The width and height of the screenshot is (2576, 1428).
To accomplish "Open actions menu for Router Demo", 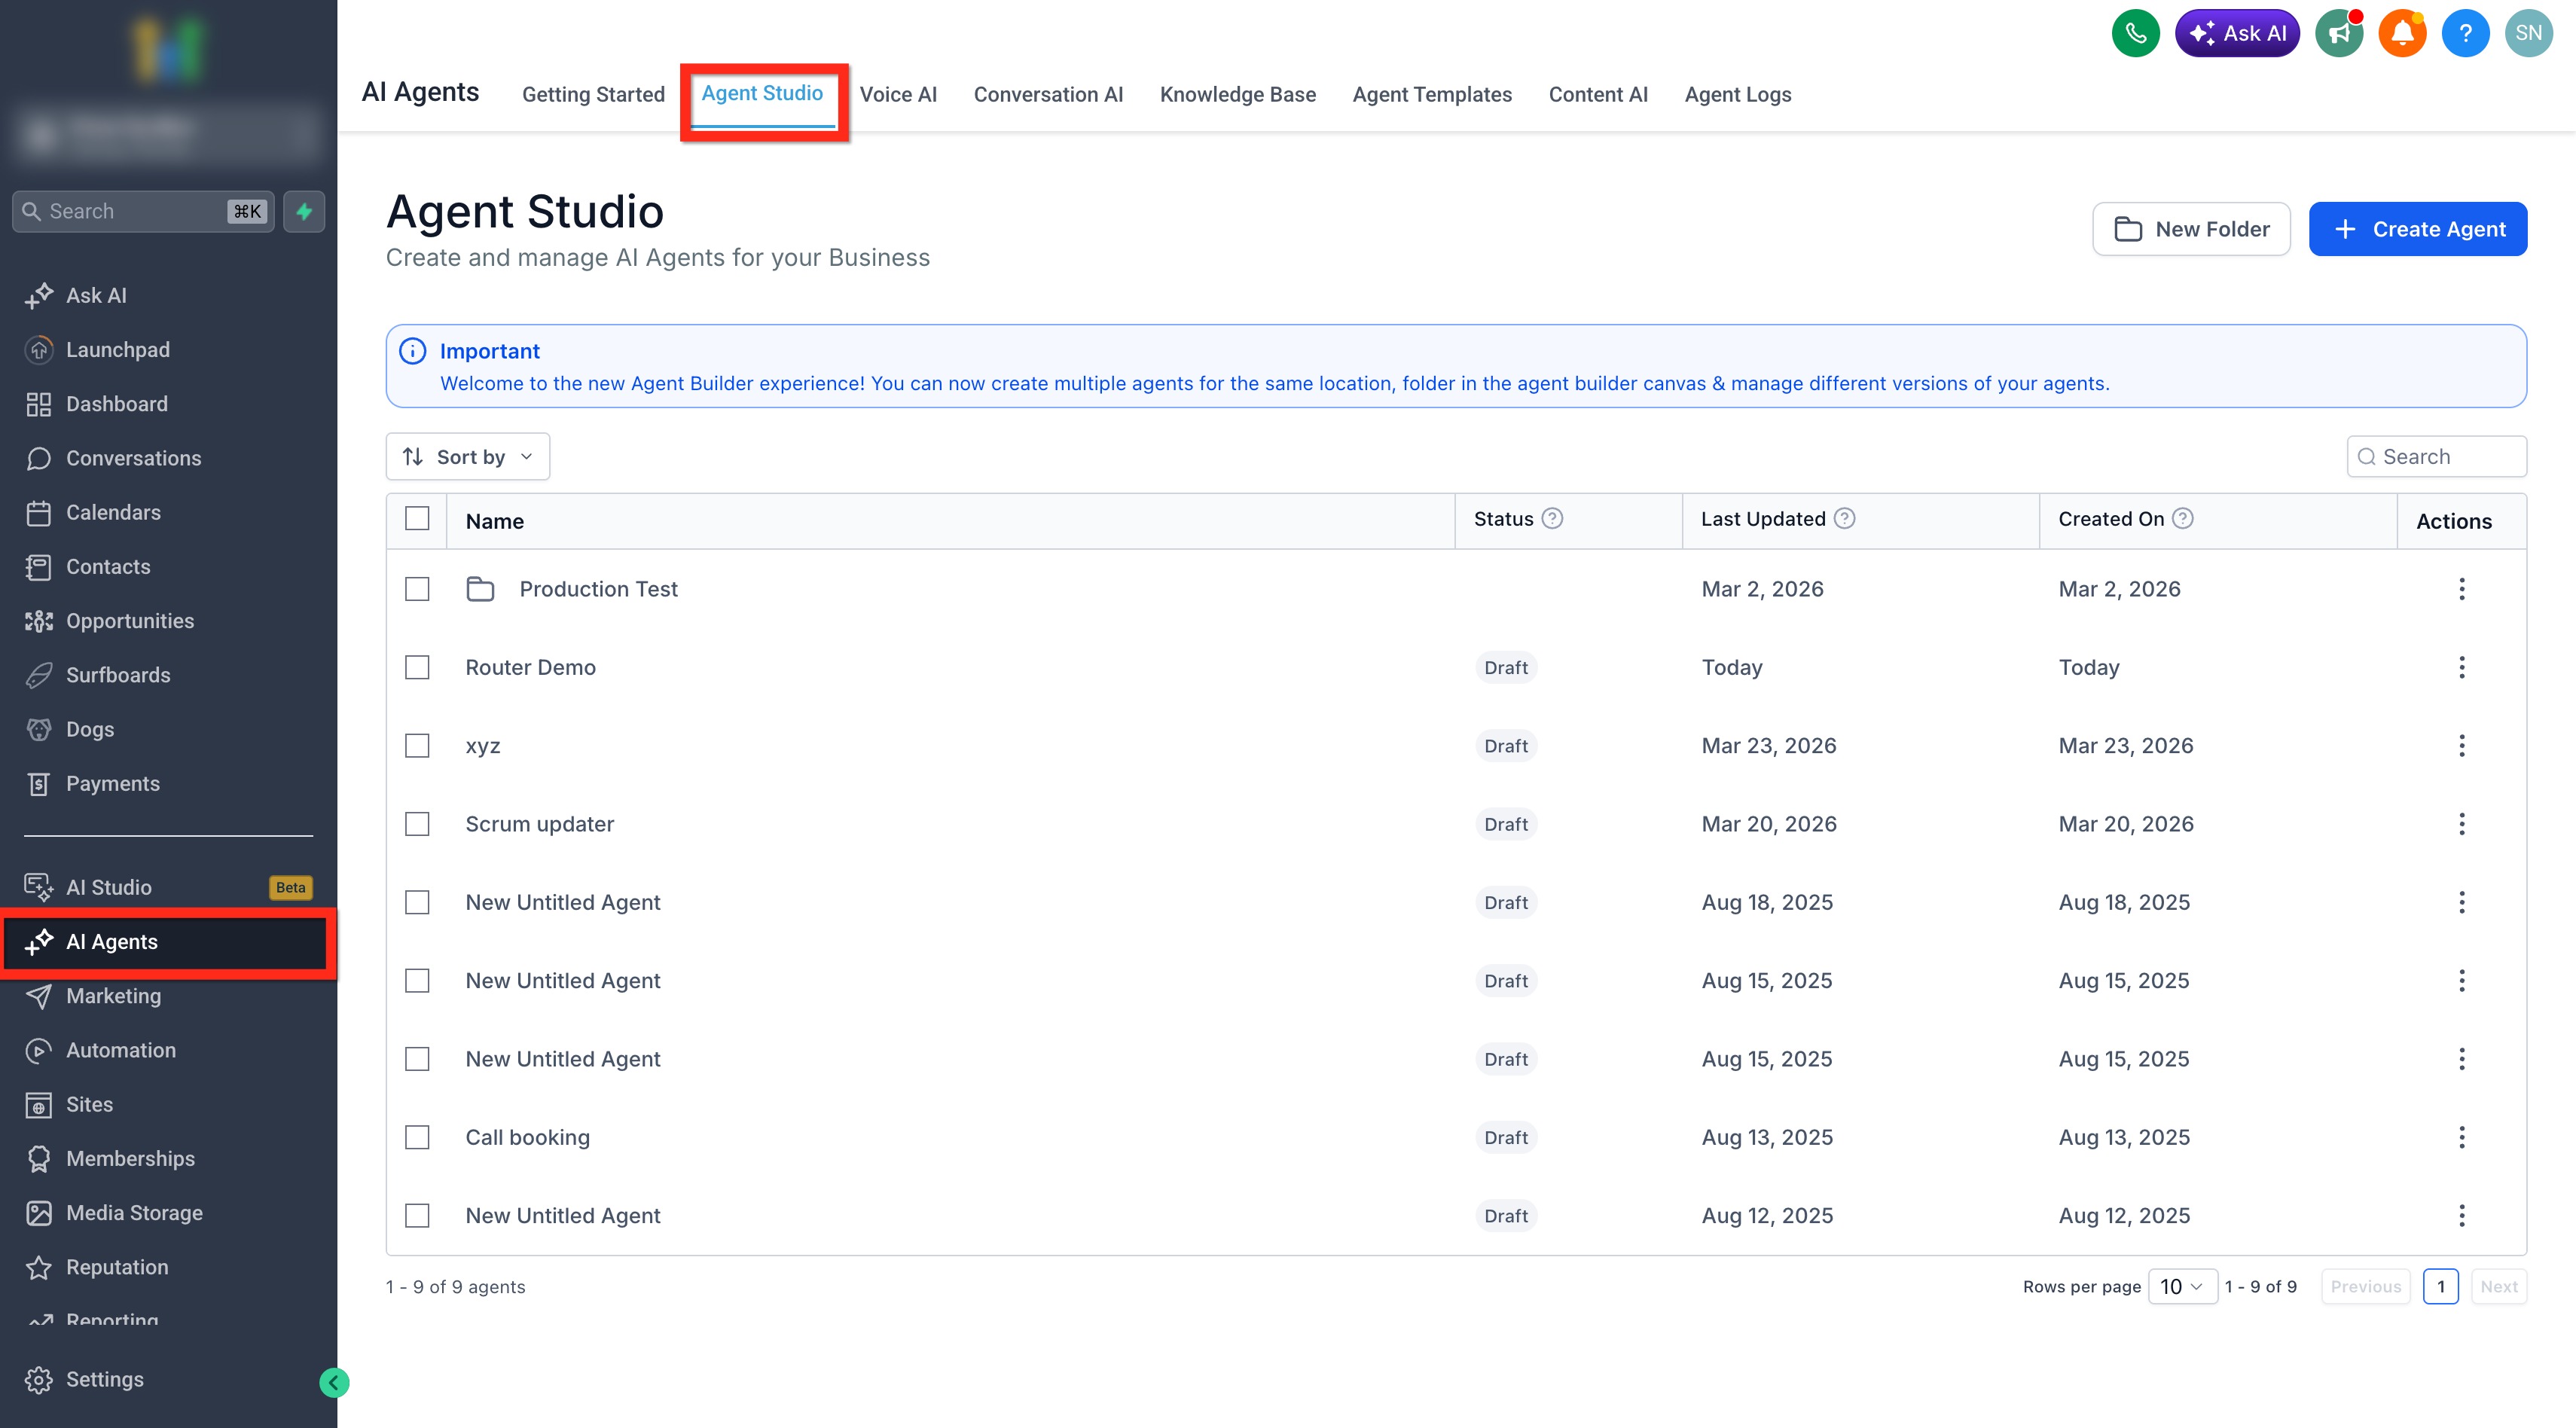I will [2461, 667].
